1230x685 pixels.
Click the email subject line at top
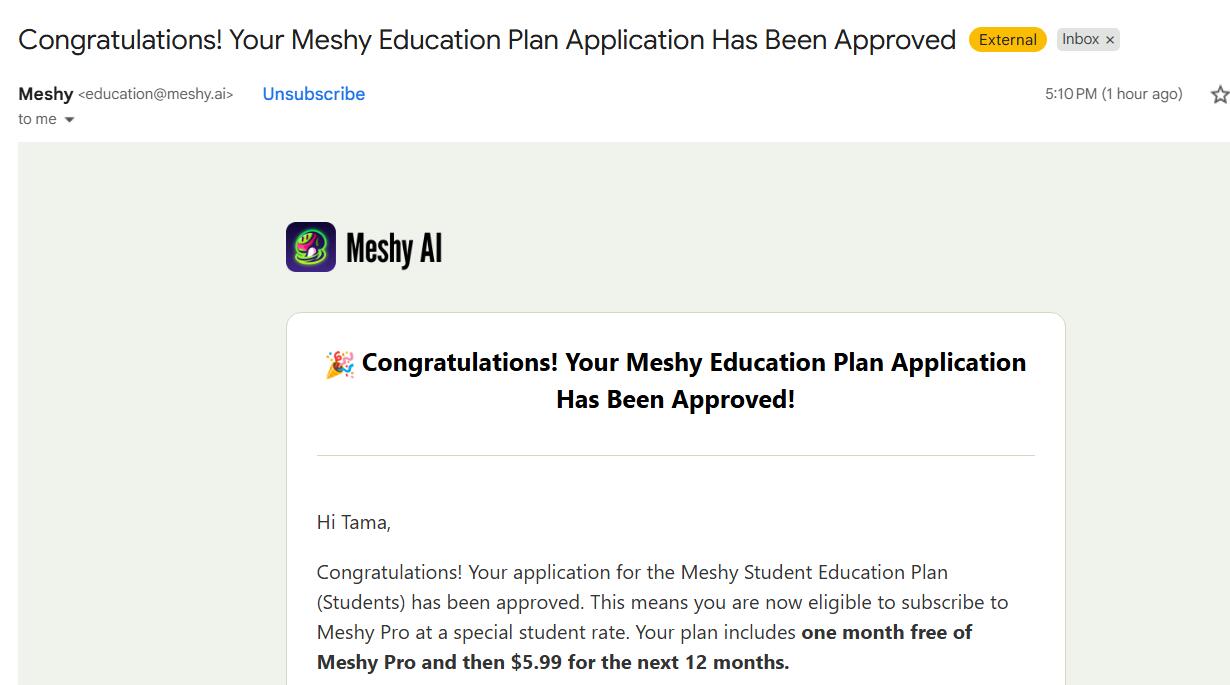click(487, 40)
